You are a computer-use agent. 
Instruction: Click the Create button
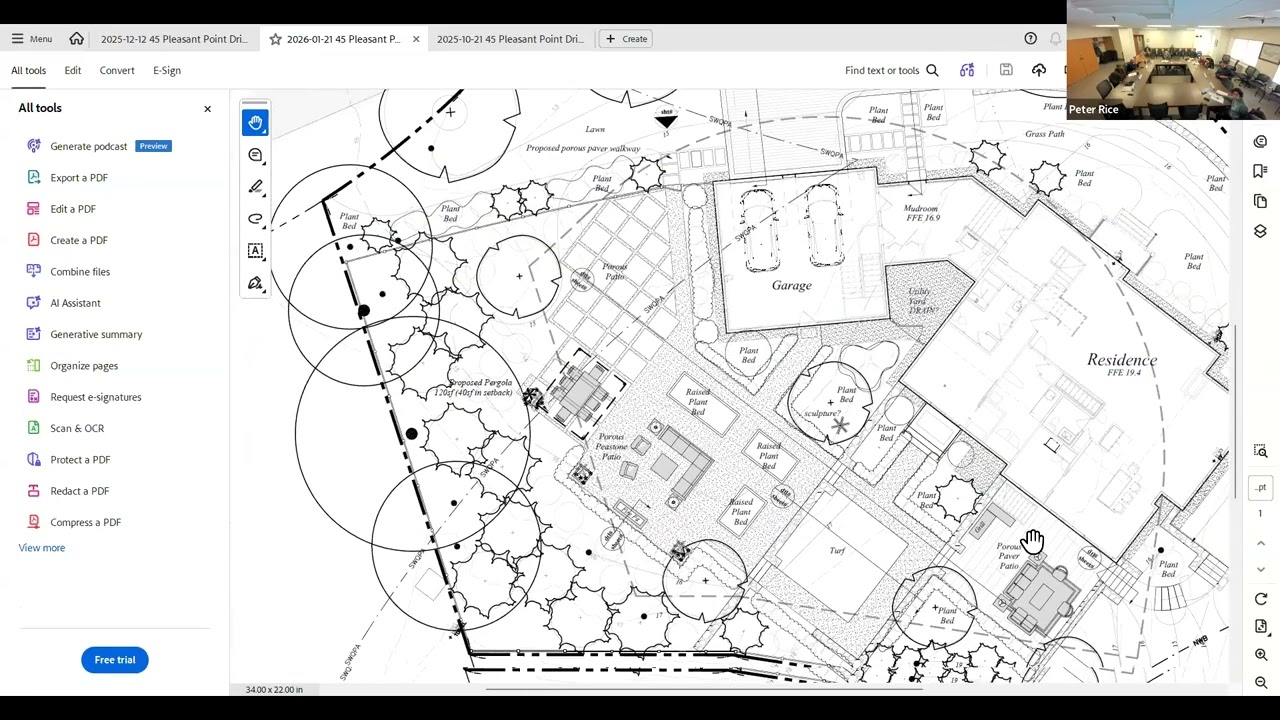pos(626,39)
